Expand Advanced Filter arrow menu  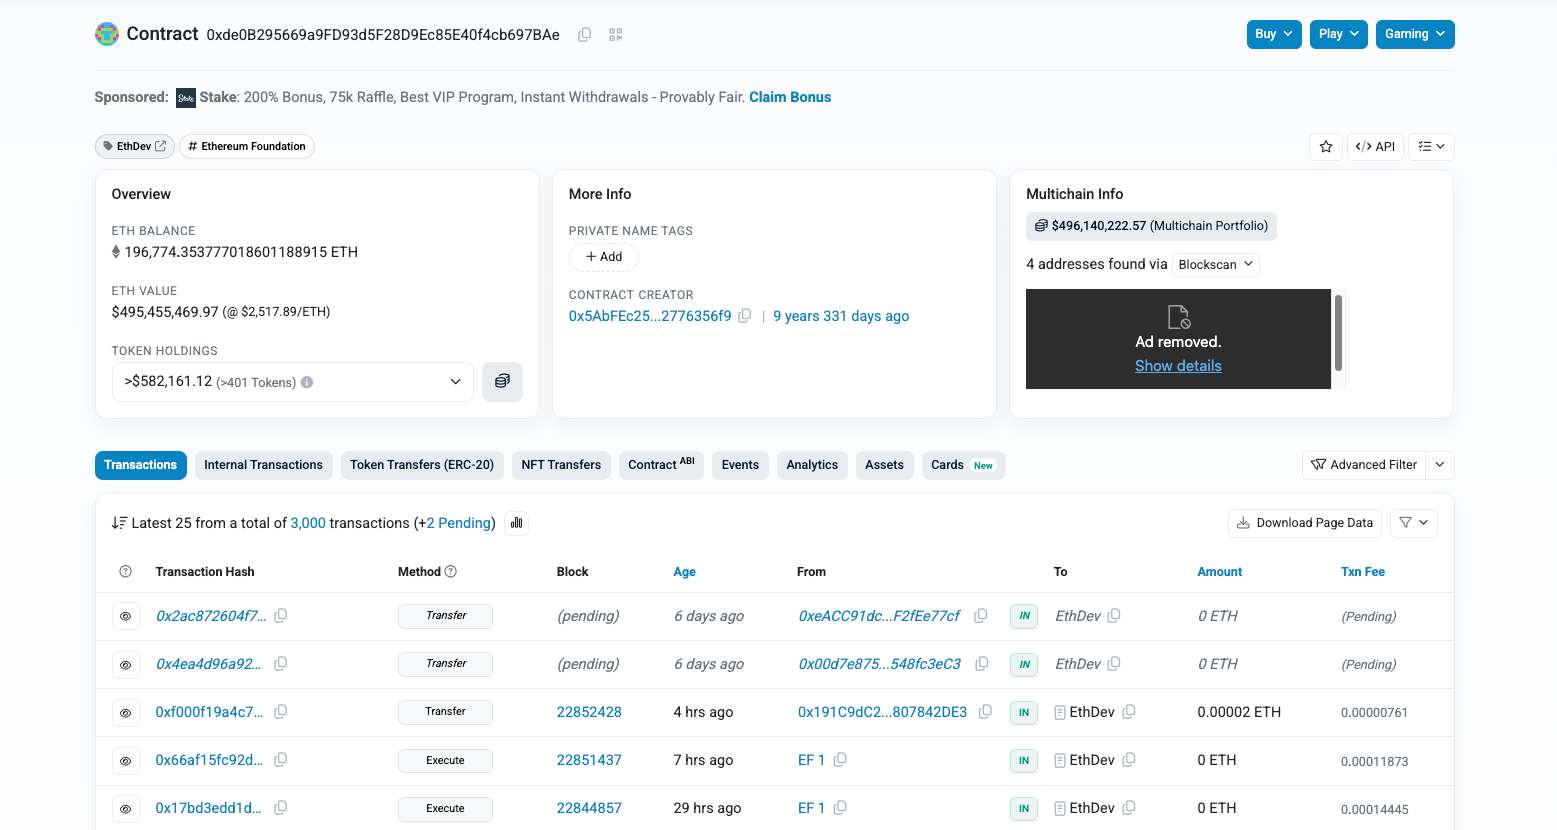[1440, 465]
